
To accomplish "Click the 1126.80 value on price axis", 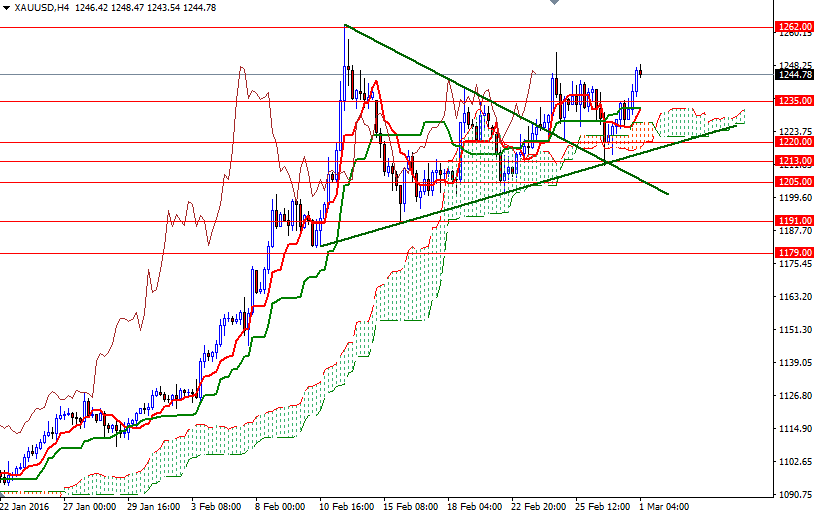I will tap(795, 396).
